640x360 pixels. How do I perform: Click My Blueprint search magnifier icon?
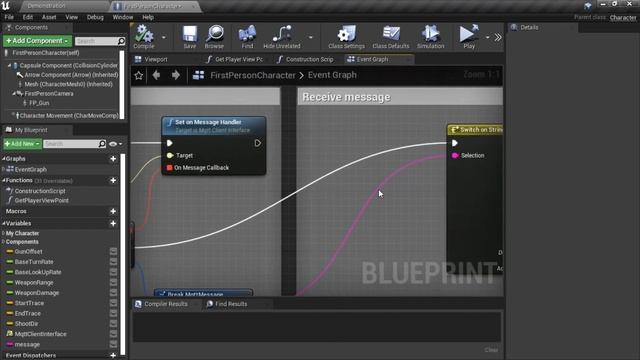pyautogui.click(x=102, y=144)
